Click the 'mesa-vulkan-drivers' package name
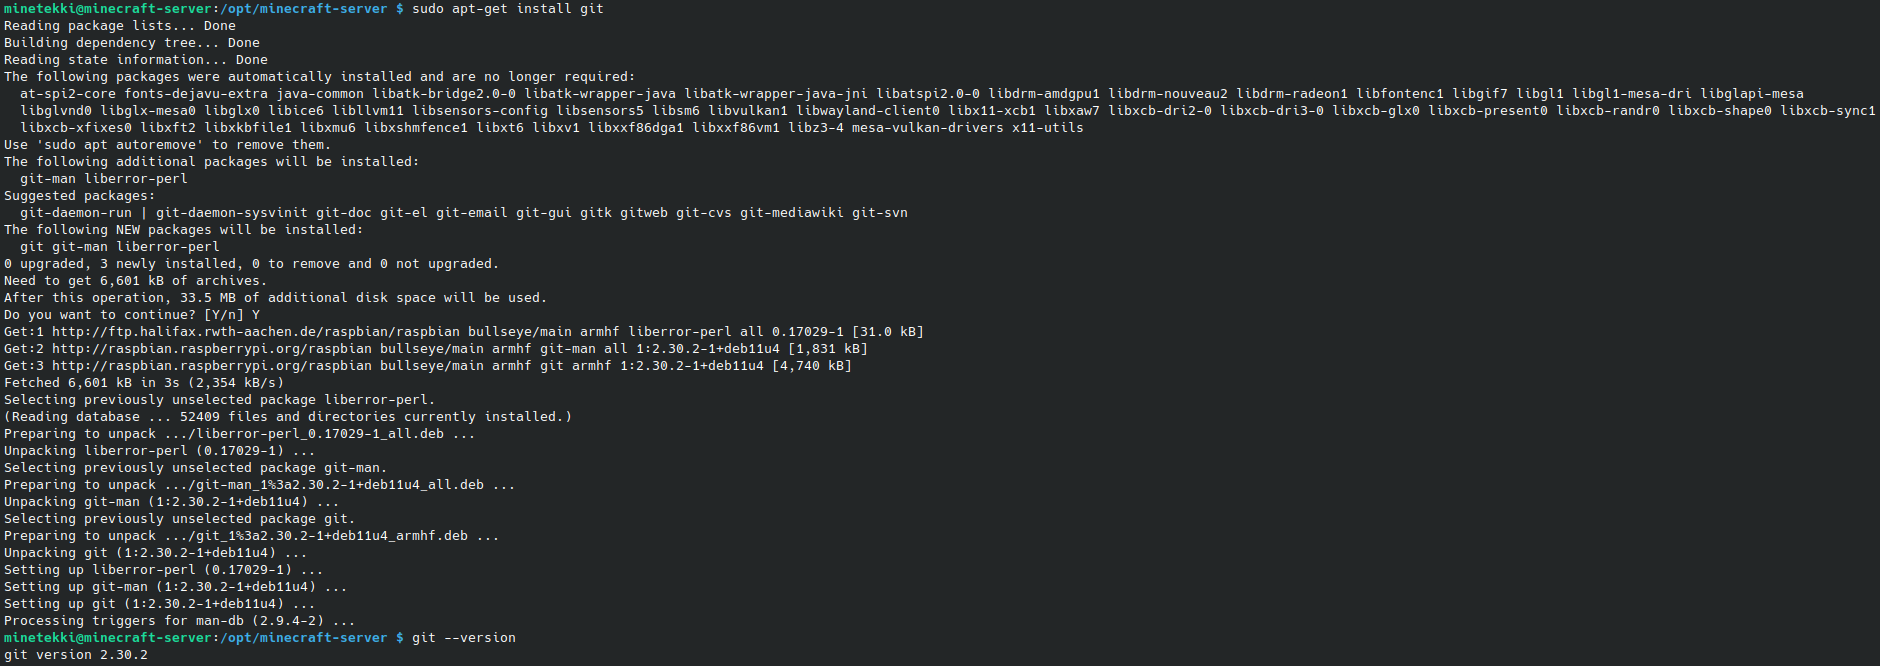This screenshot has width=1880, height=666. [928, 128]
